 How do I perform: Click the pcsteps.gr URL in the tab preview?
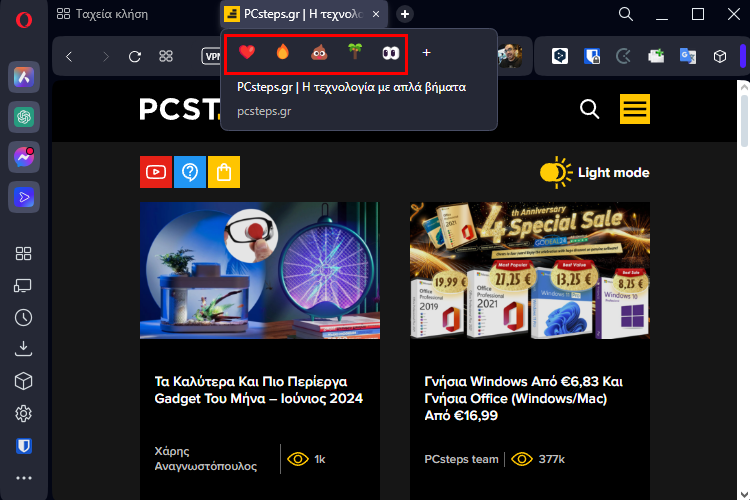point(264,111)
